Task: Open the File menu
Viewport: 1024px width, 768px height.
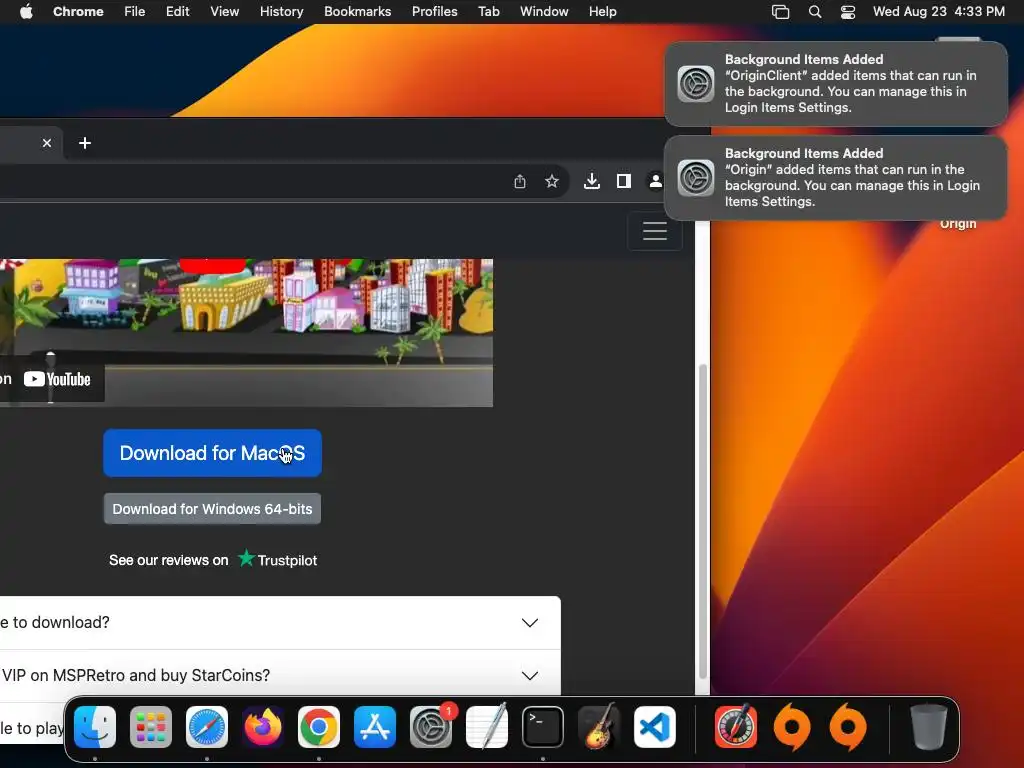Action: (x=135, y=12)
